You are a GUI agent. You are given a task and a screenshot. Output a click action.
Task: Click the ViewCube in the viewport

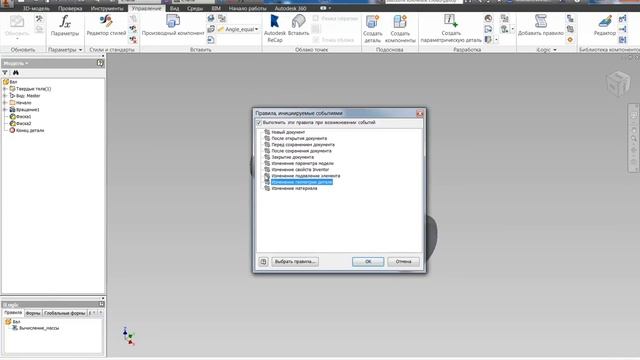618,83
